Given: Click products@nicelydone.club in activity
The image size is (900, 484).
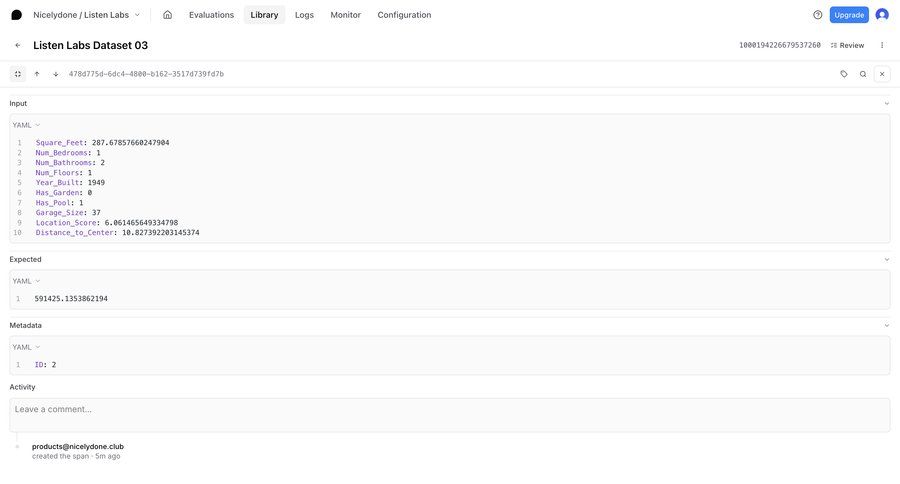Looking at the screenshot, I should [77, 447].
